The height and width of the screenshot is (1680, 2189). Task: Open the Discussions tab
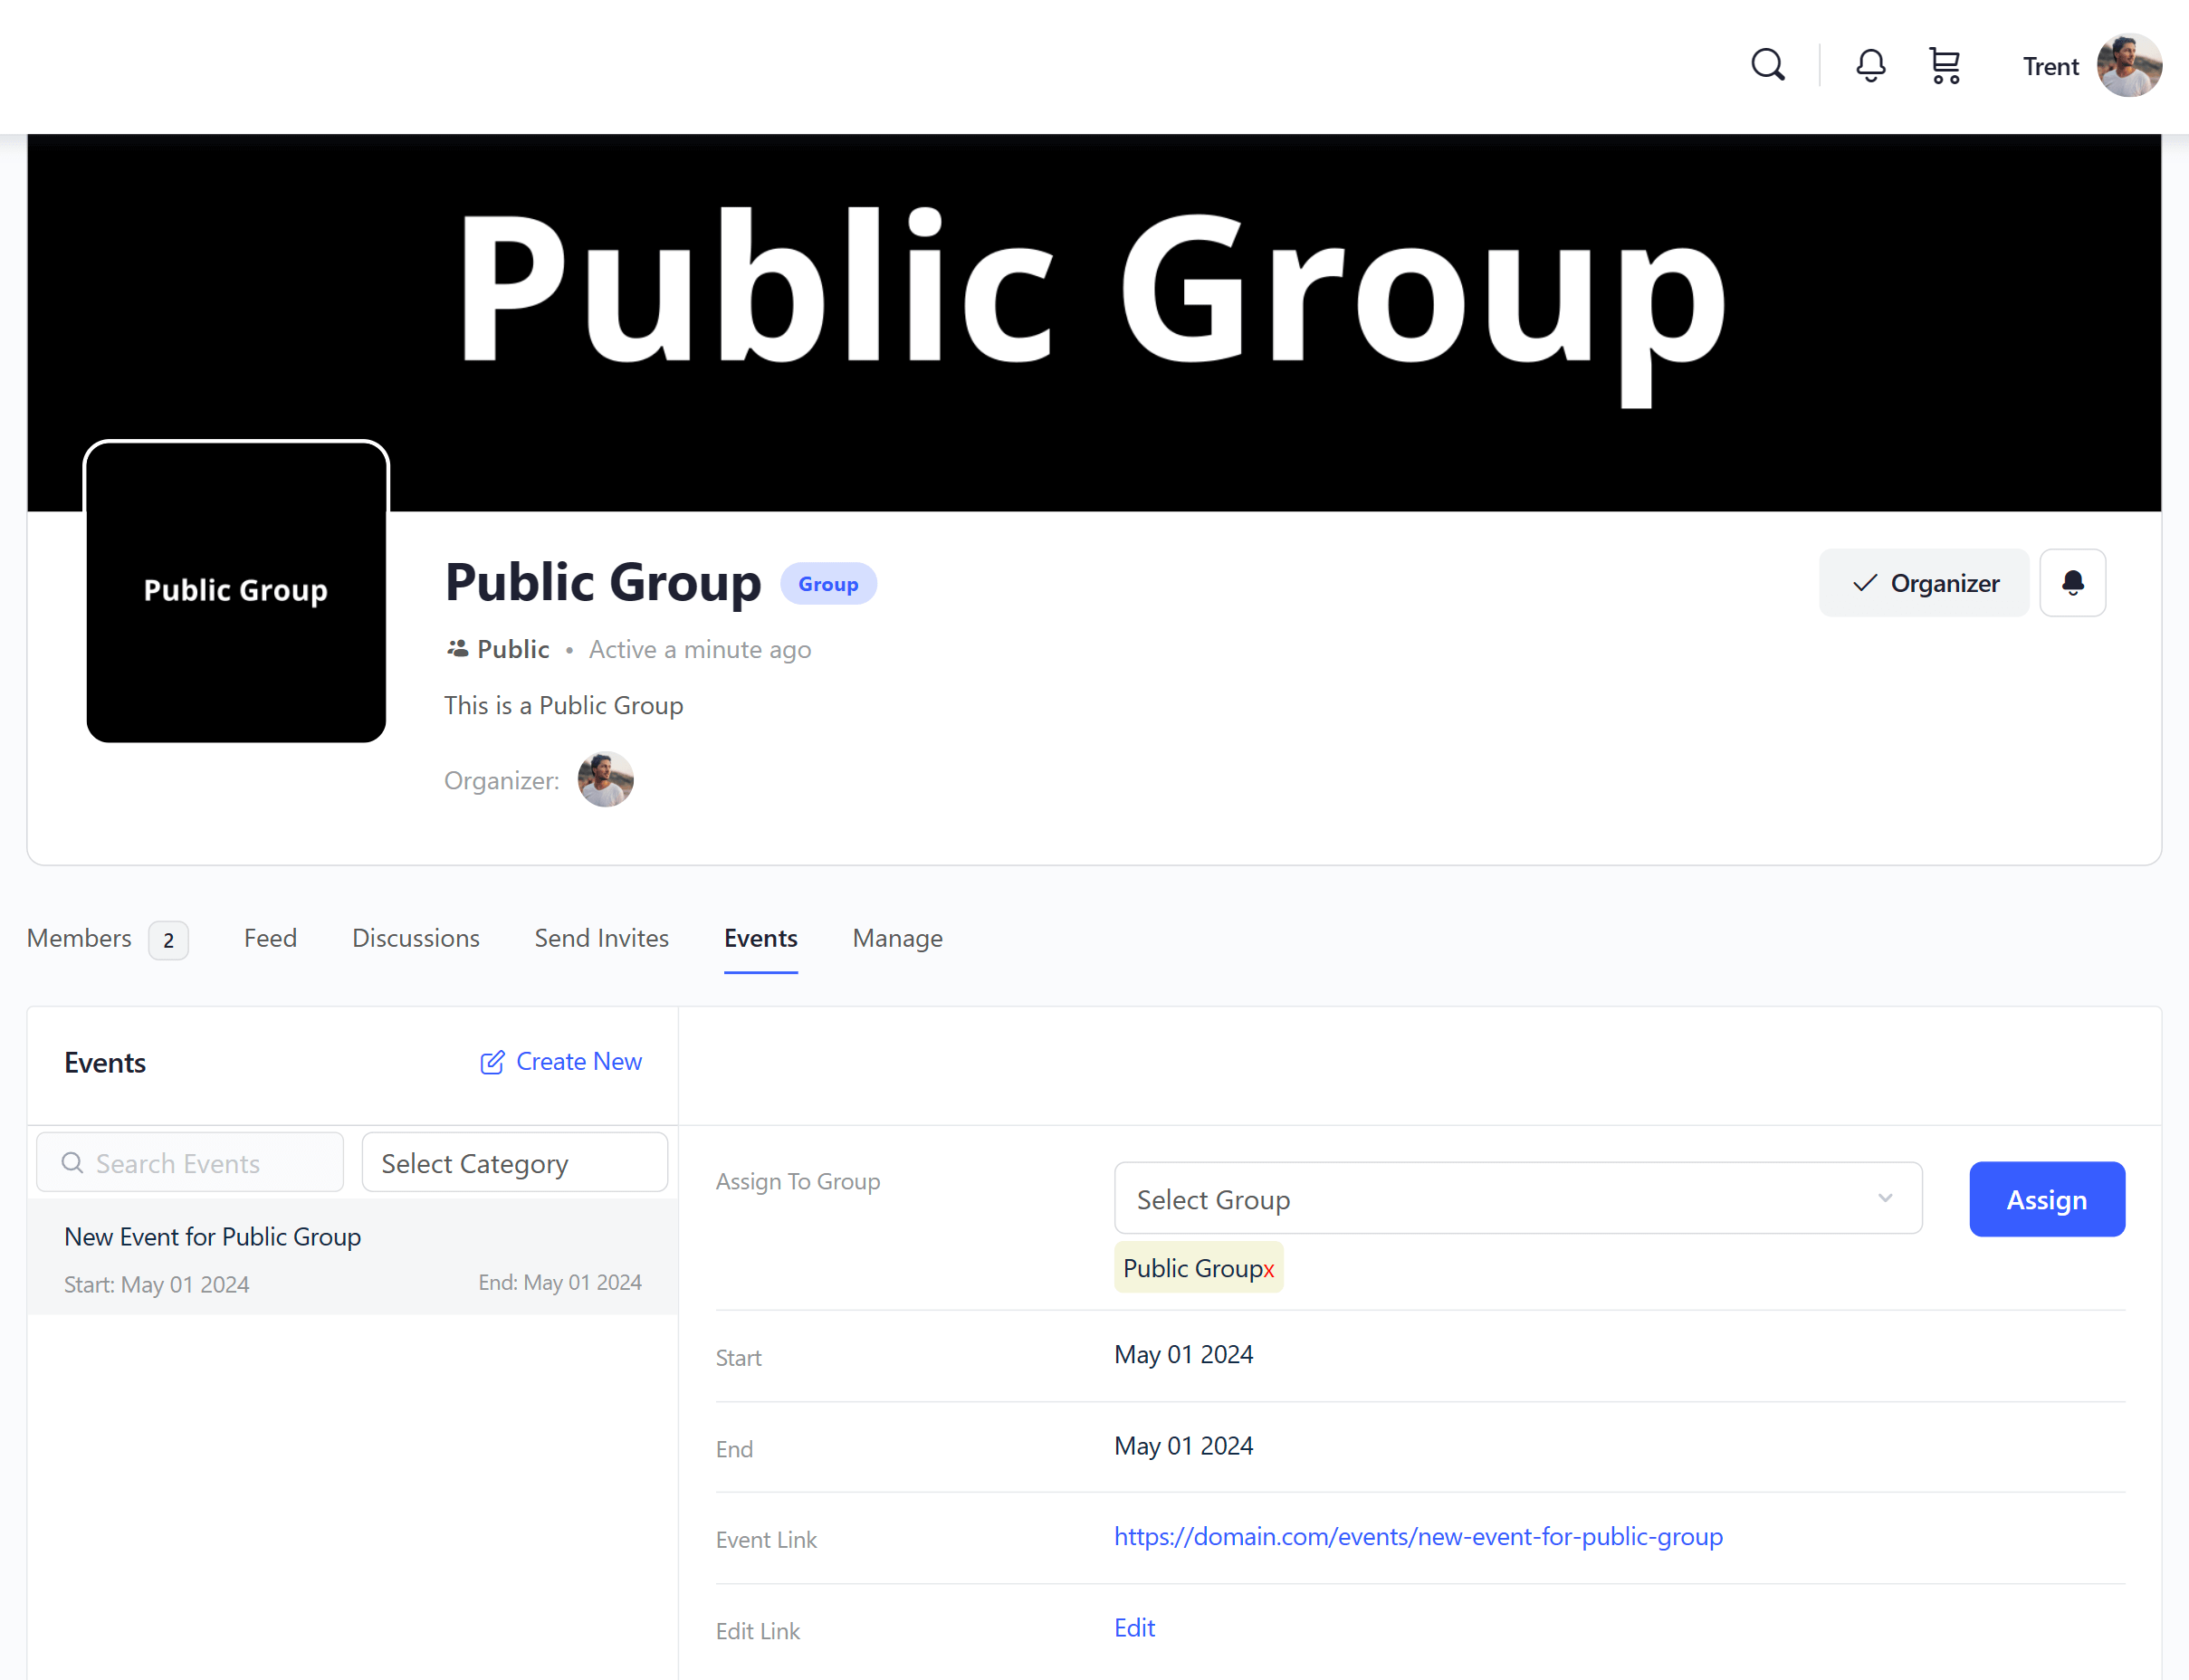pos(416,938)
